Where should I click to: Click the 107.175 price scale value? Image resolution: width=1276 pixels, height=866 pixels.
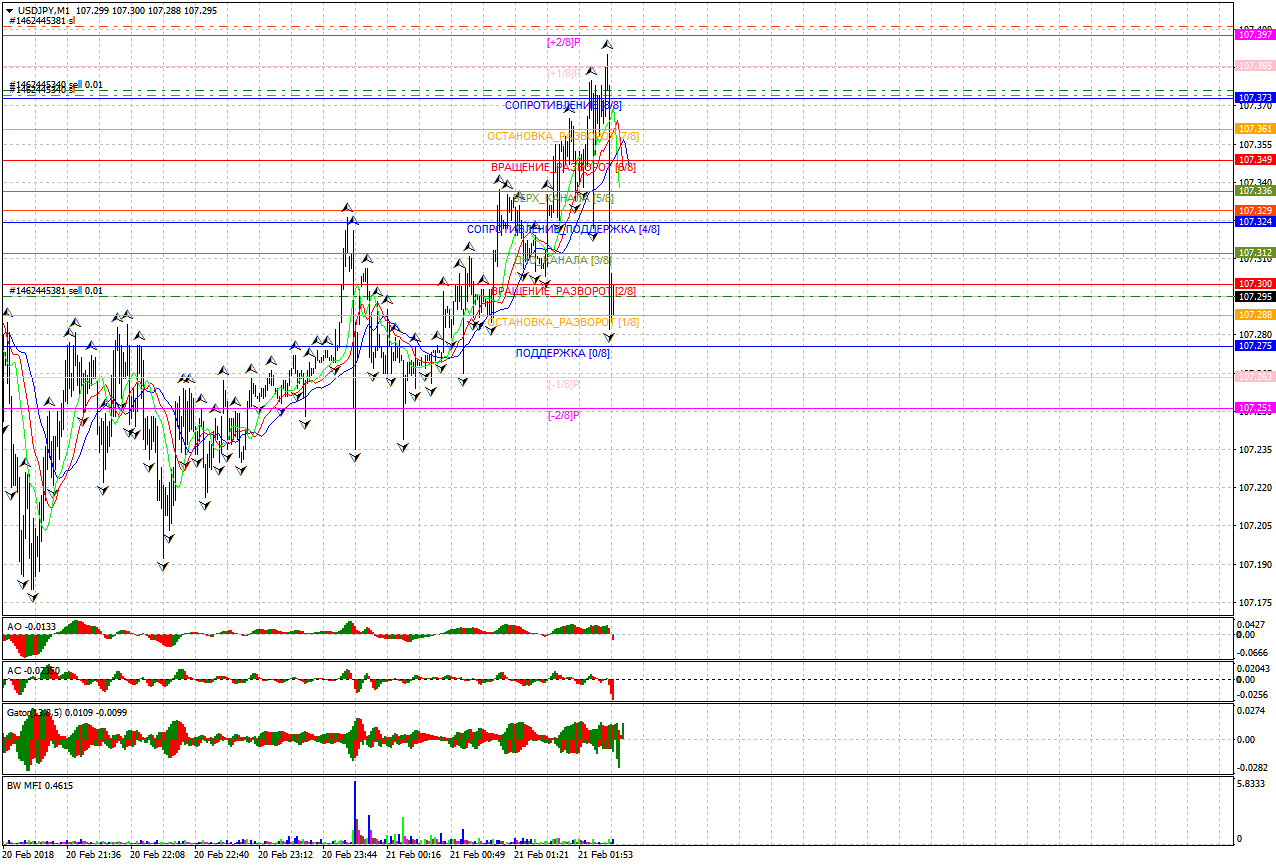1255,602
